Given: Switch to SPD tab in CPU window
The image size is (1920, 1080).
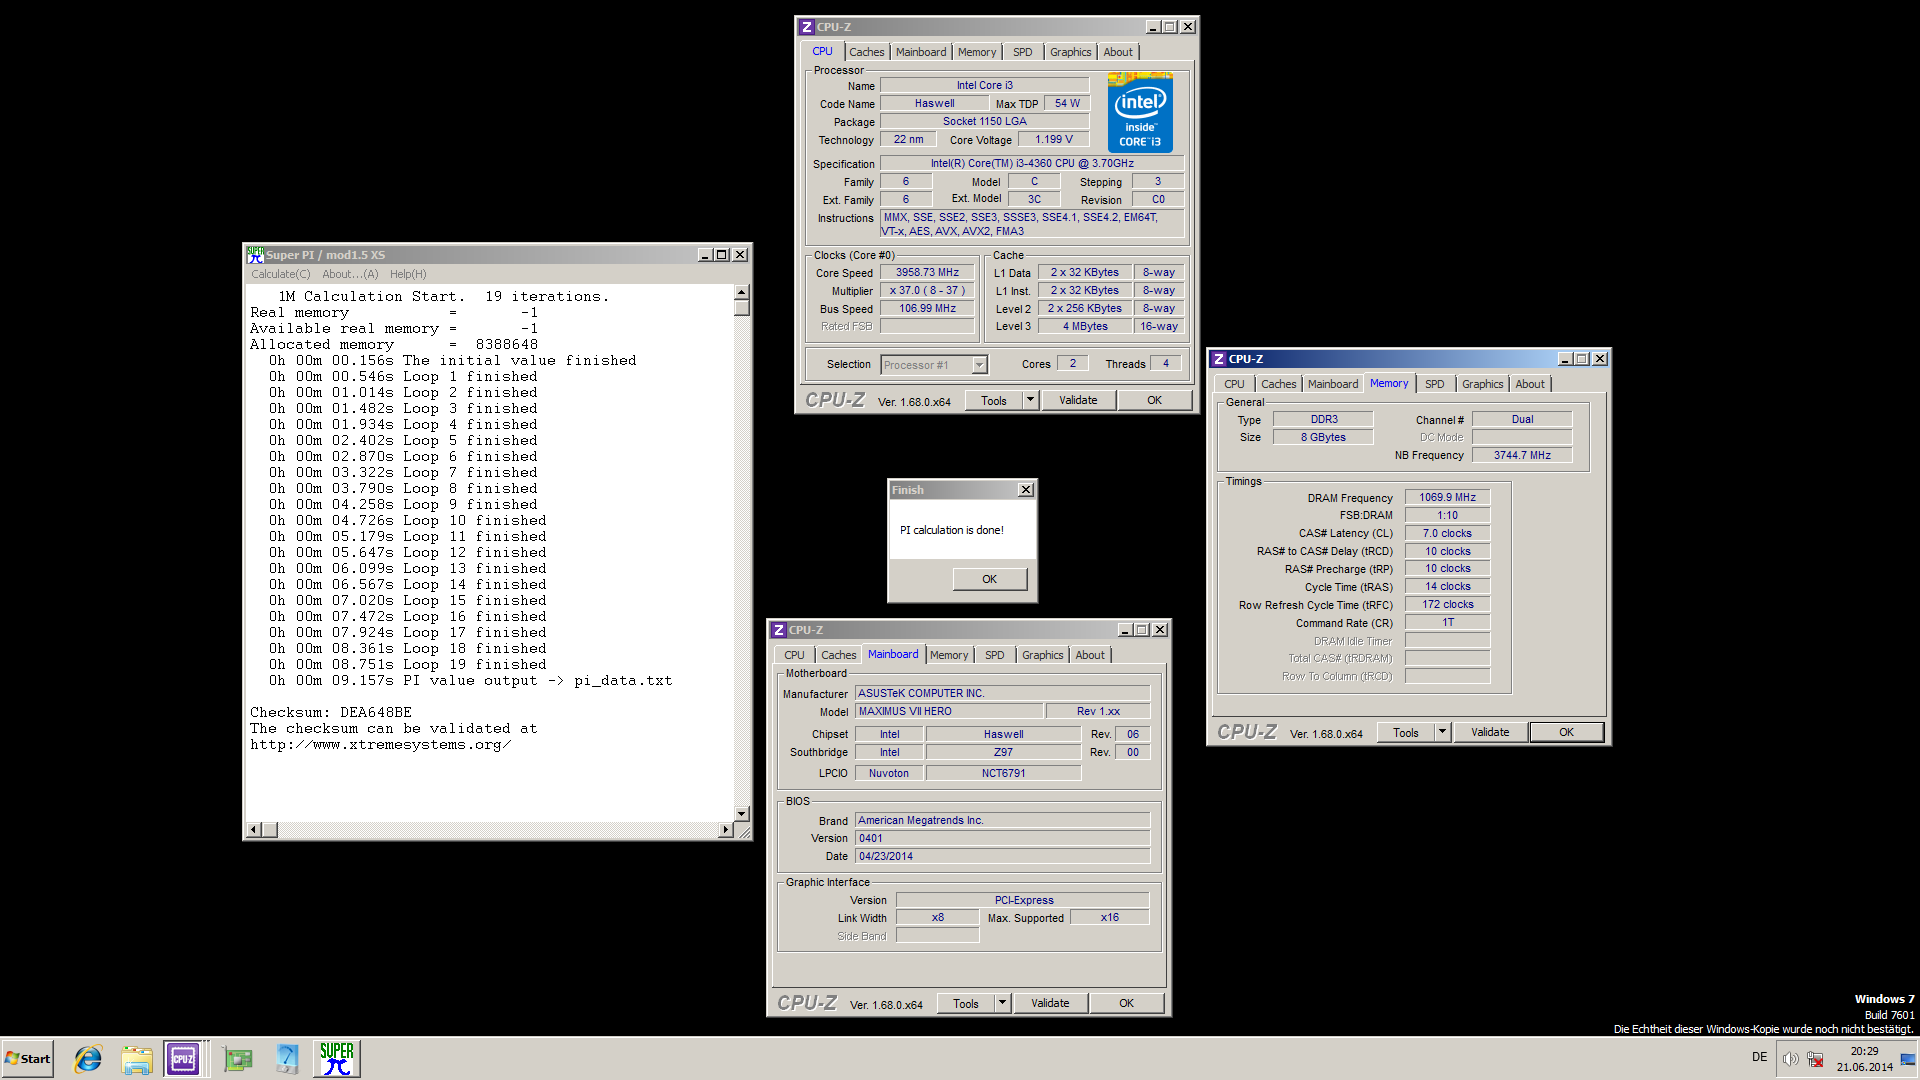Looking at the screenshot, I should (1022, 52).
